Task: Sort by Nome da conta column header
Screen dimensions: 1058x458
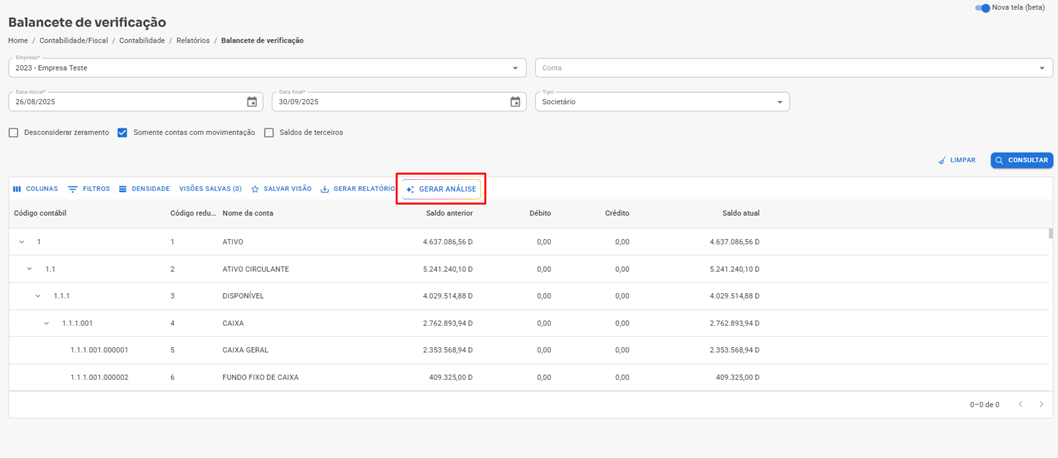Action: 248,213
